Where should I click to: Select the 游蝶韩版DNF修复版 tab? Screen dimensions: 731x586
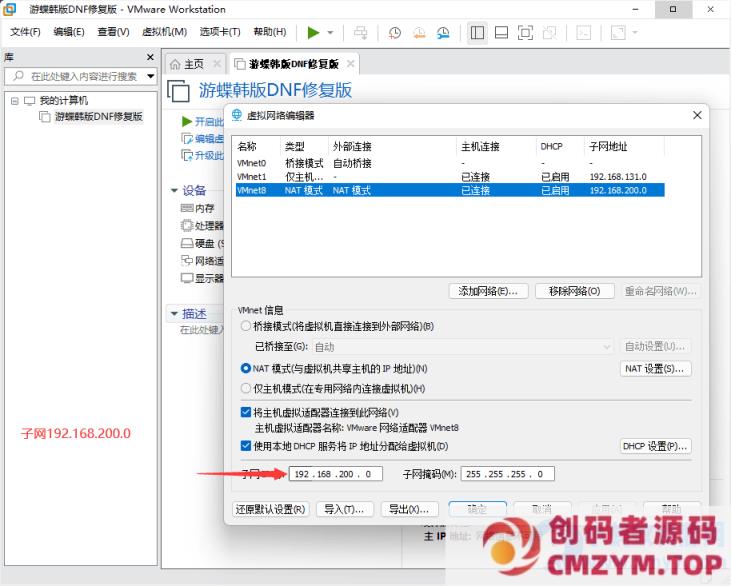tap(294, 64)
